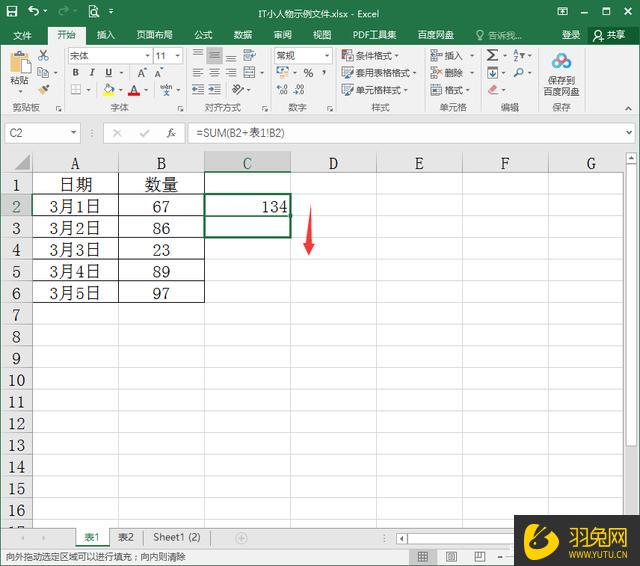The height and width of the screenshot is (566, 640).
Task: Switch to the 数据 tab
Action: (243, 35)
